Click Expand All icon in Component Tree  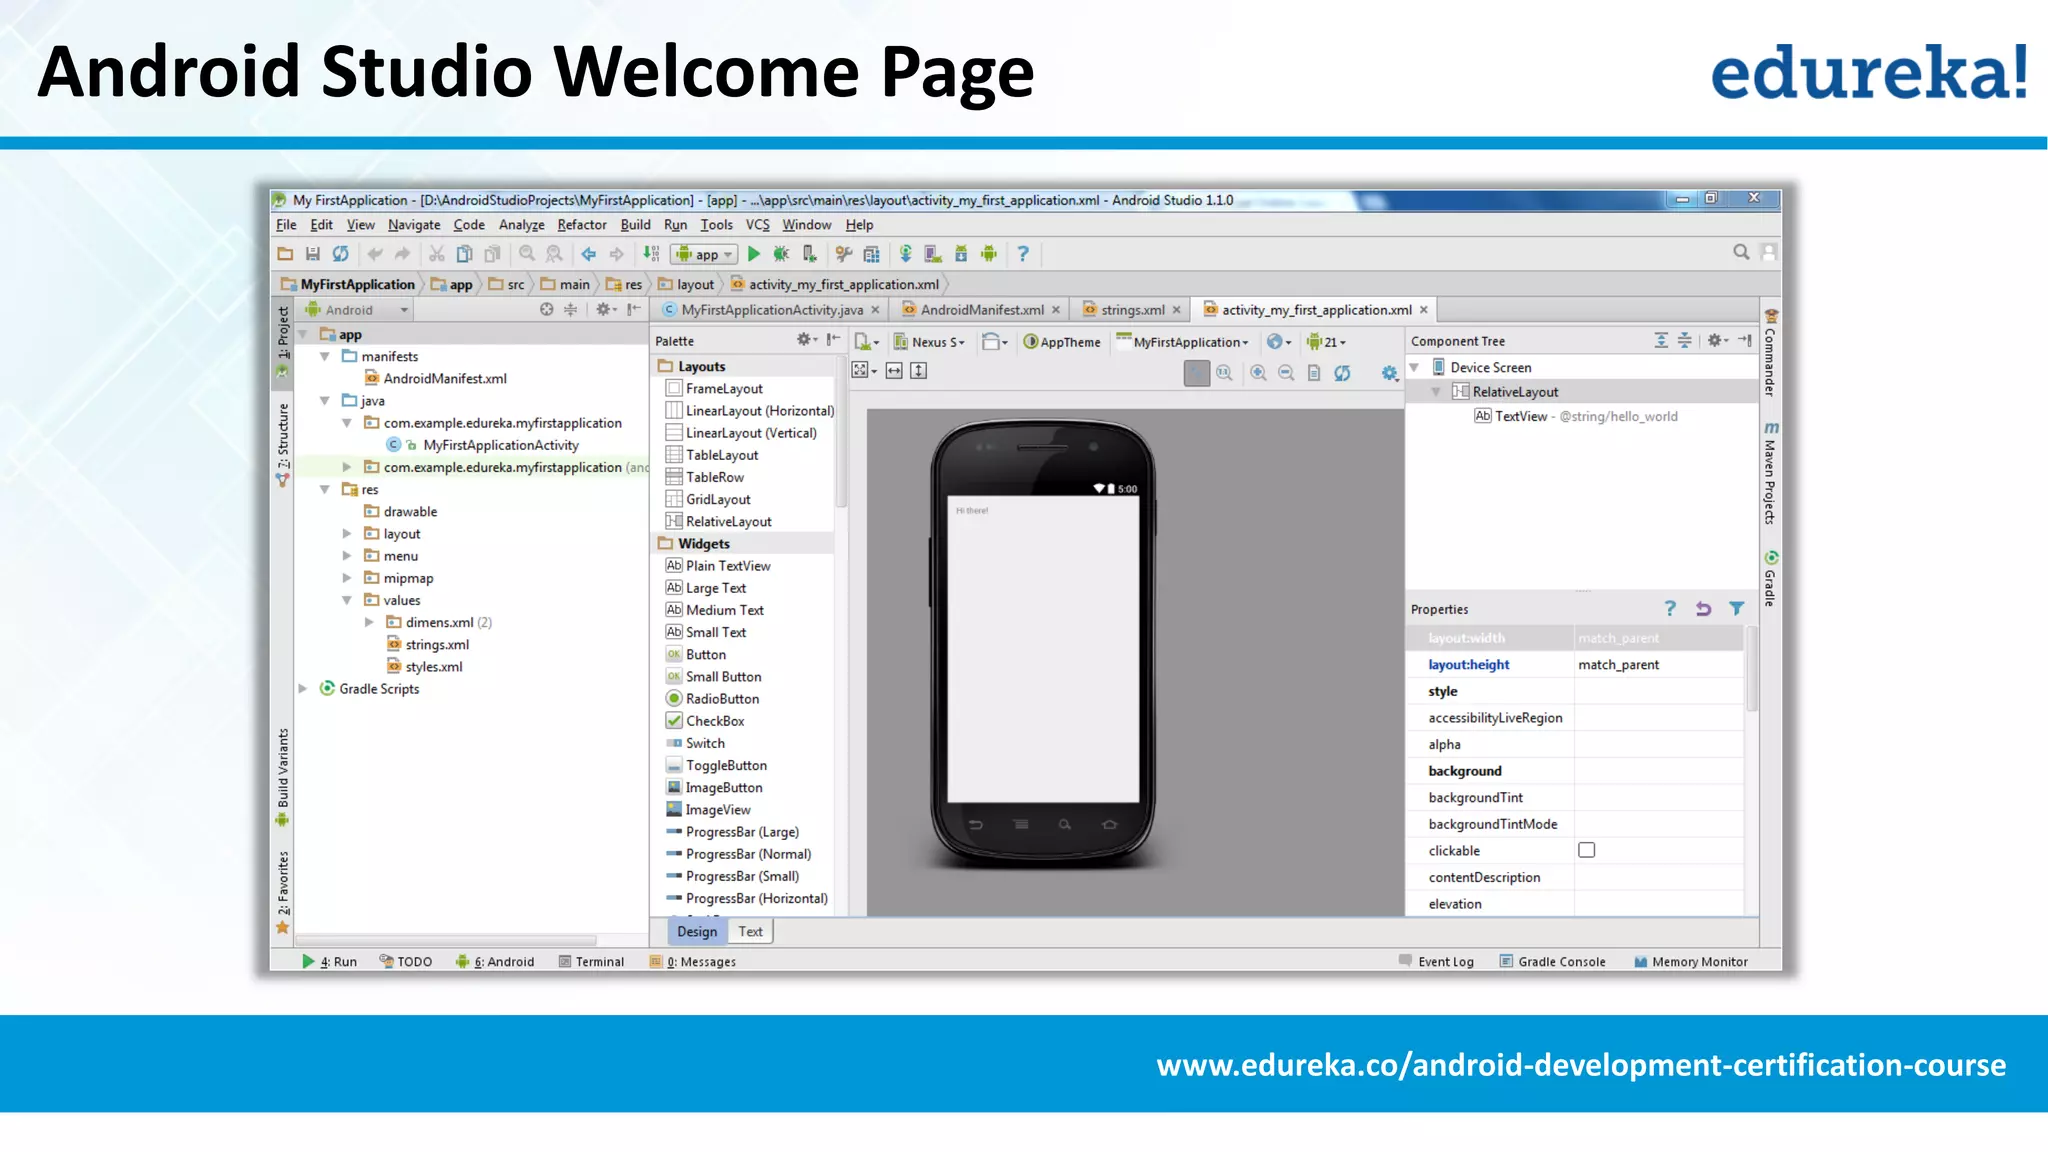[1661, 341]
